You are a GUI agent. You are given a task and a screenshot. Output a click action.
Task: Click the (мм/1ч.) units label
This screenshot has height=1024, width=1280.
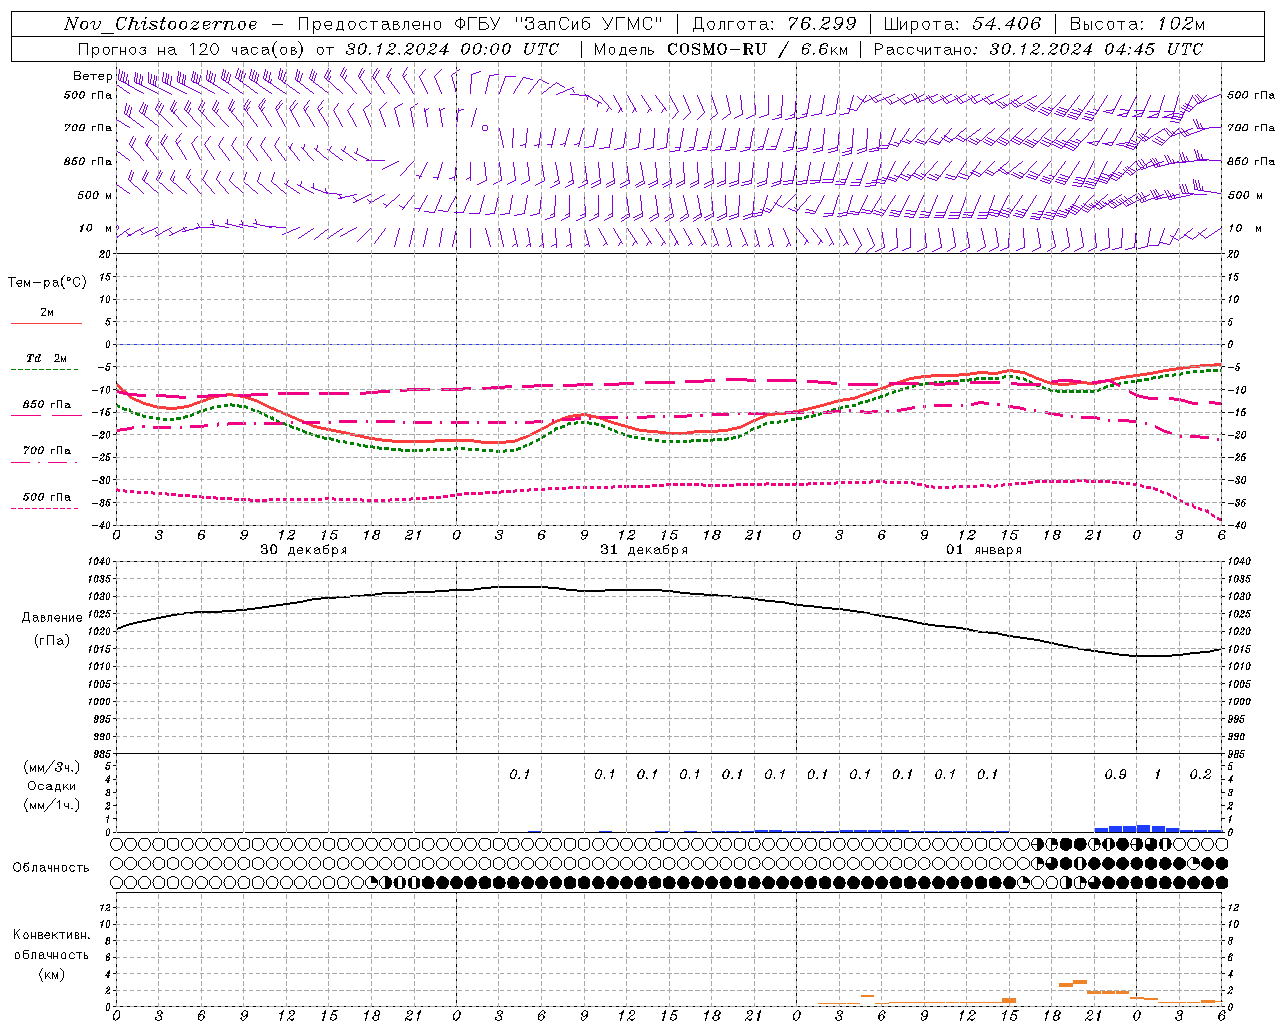coord(52,805)
